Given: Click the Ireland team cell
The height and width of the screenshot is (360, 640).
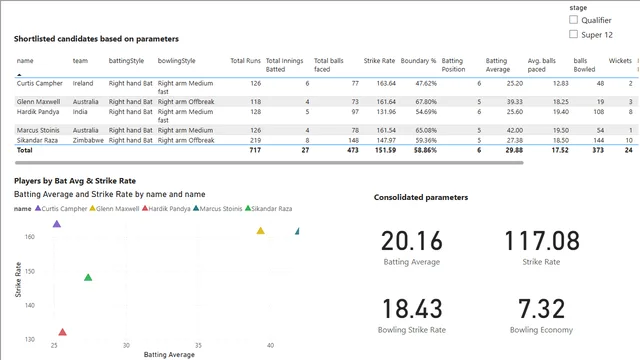Looking at the screenshot, I should point(83,83).
